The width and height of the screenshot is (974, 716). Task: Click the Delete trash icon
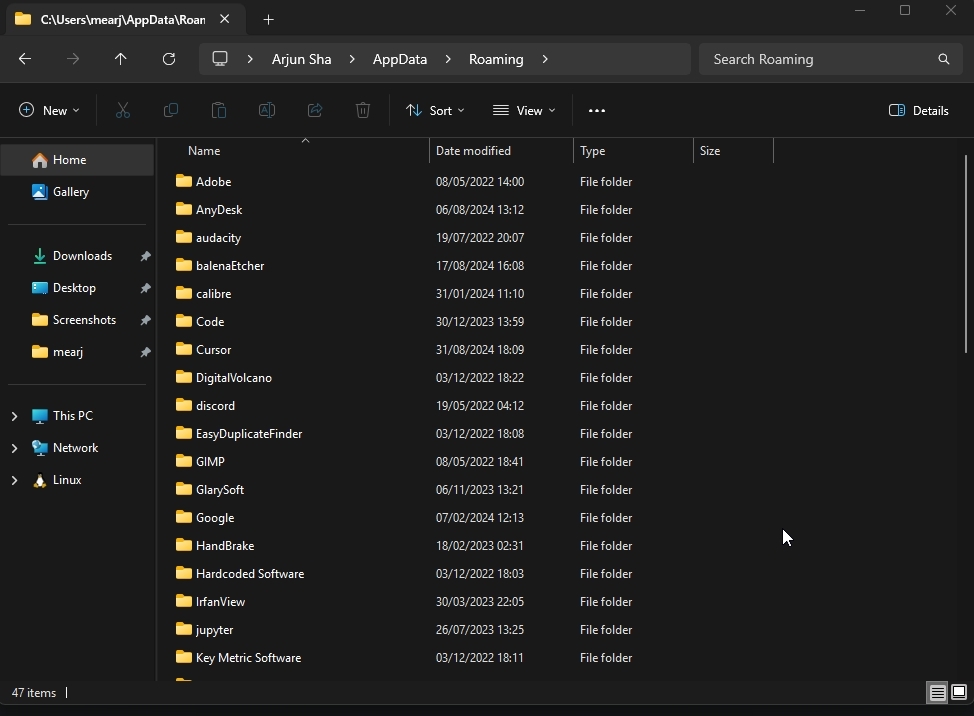[362, 110]
